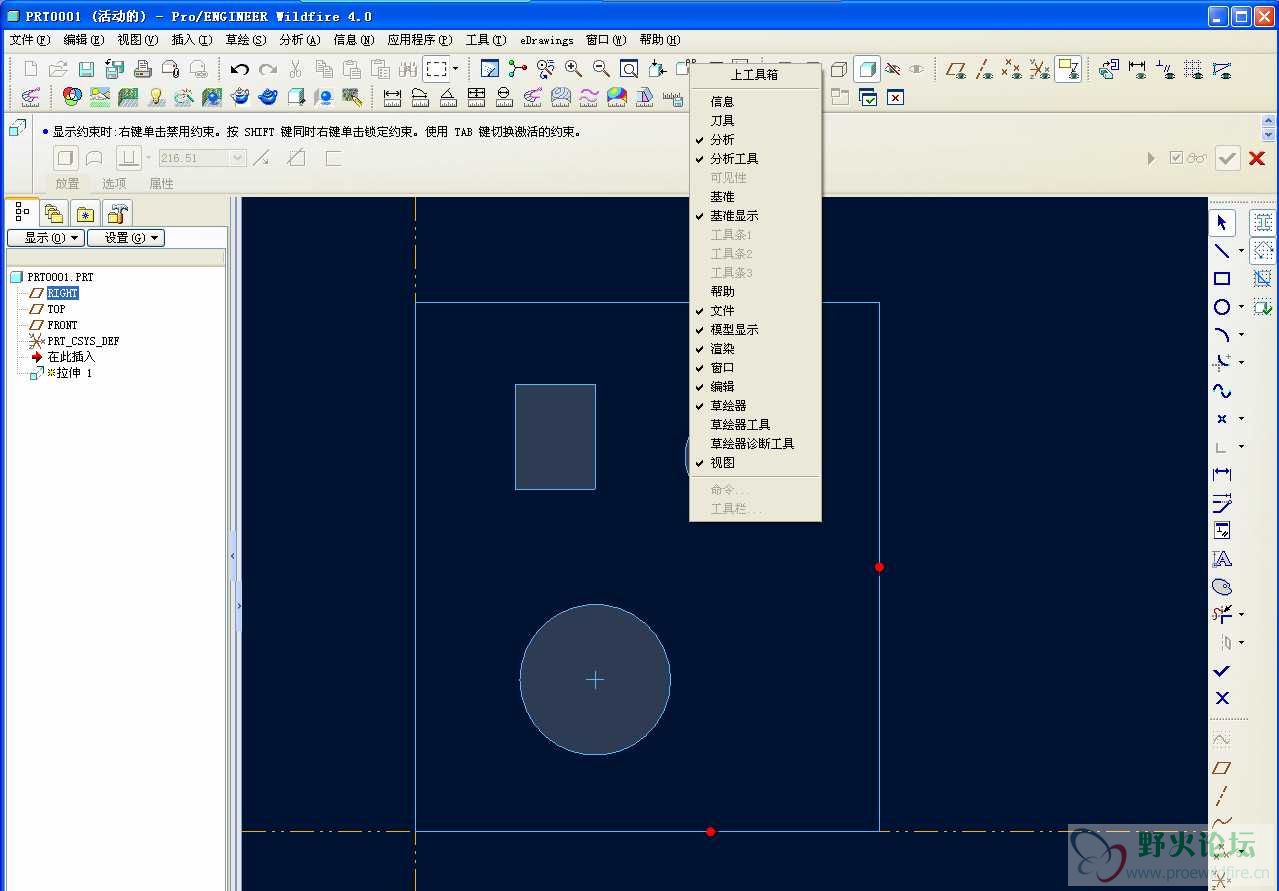Toggle datum axis display icon
This screenshot has height=891, width=1279.
tap(985, 69)
